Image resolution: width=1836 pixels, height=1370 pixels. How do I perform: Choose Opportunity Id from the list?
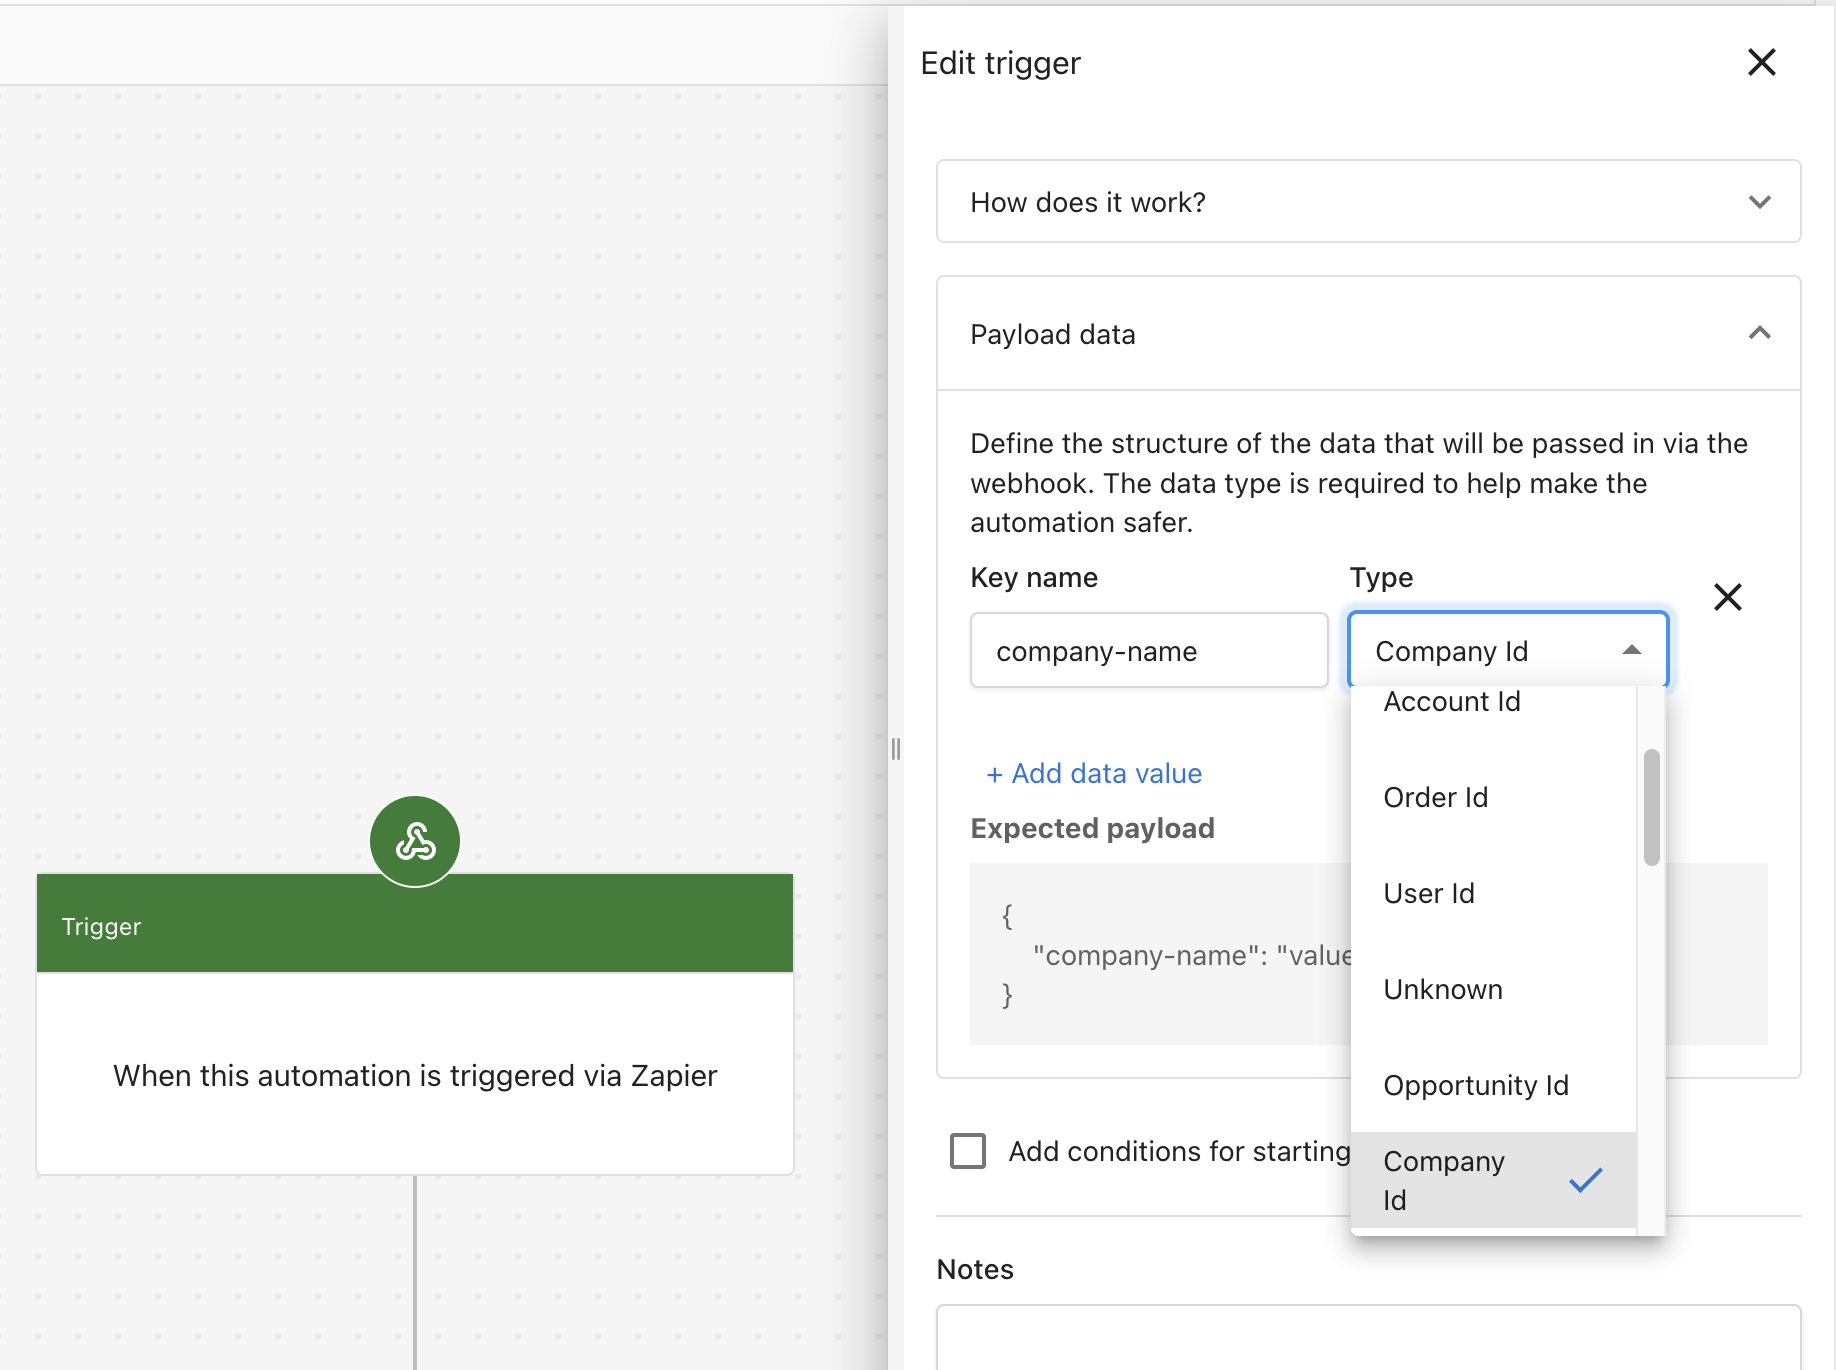[x=1475, y=1085]
